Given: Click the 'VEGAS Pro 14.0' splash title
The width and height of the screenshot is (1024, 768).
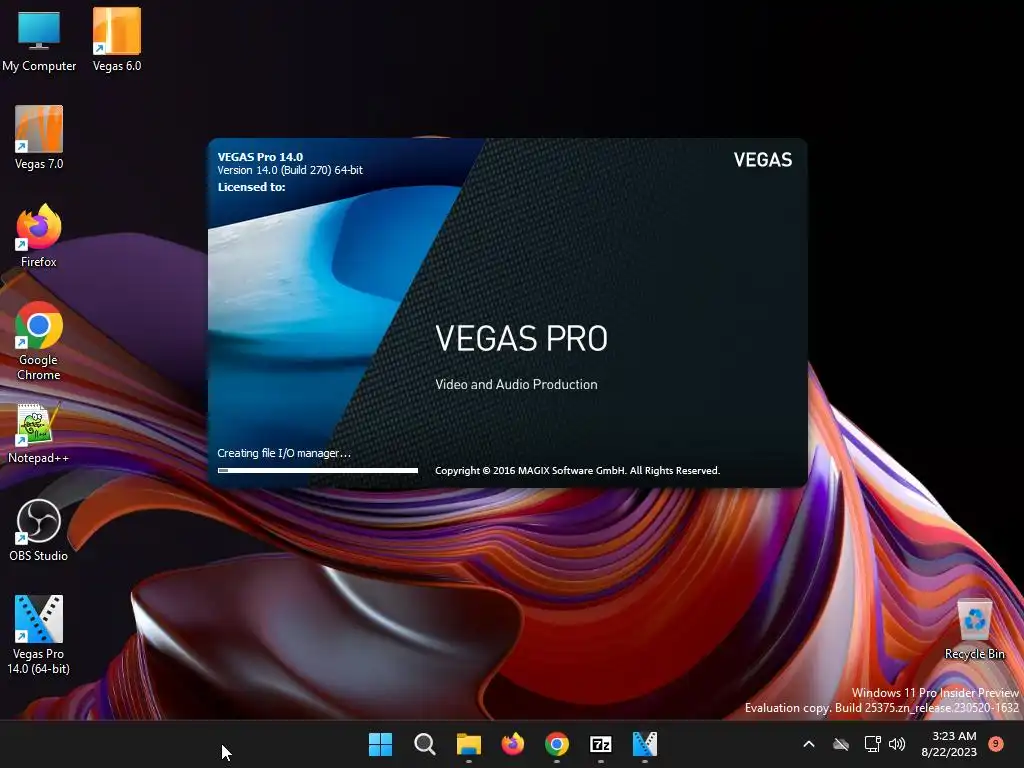Looking at the screenshot, I should click(260, 157).
